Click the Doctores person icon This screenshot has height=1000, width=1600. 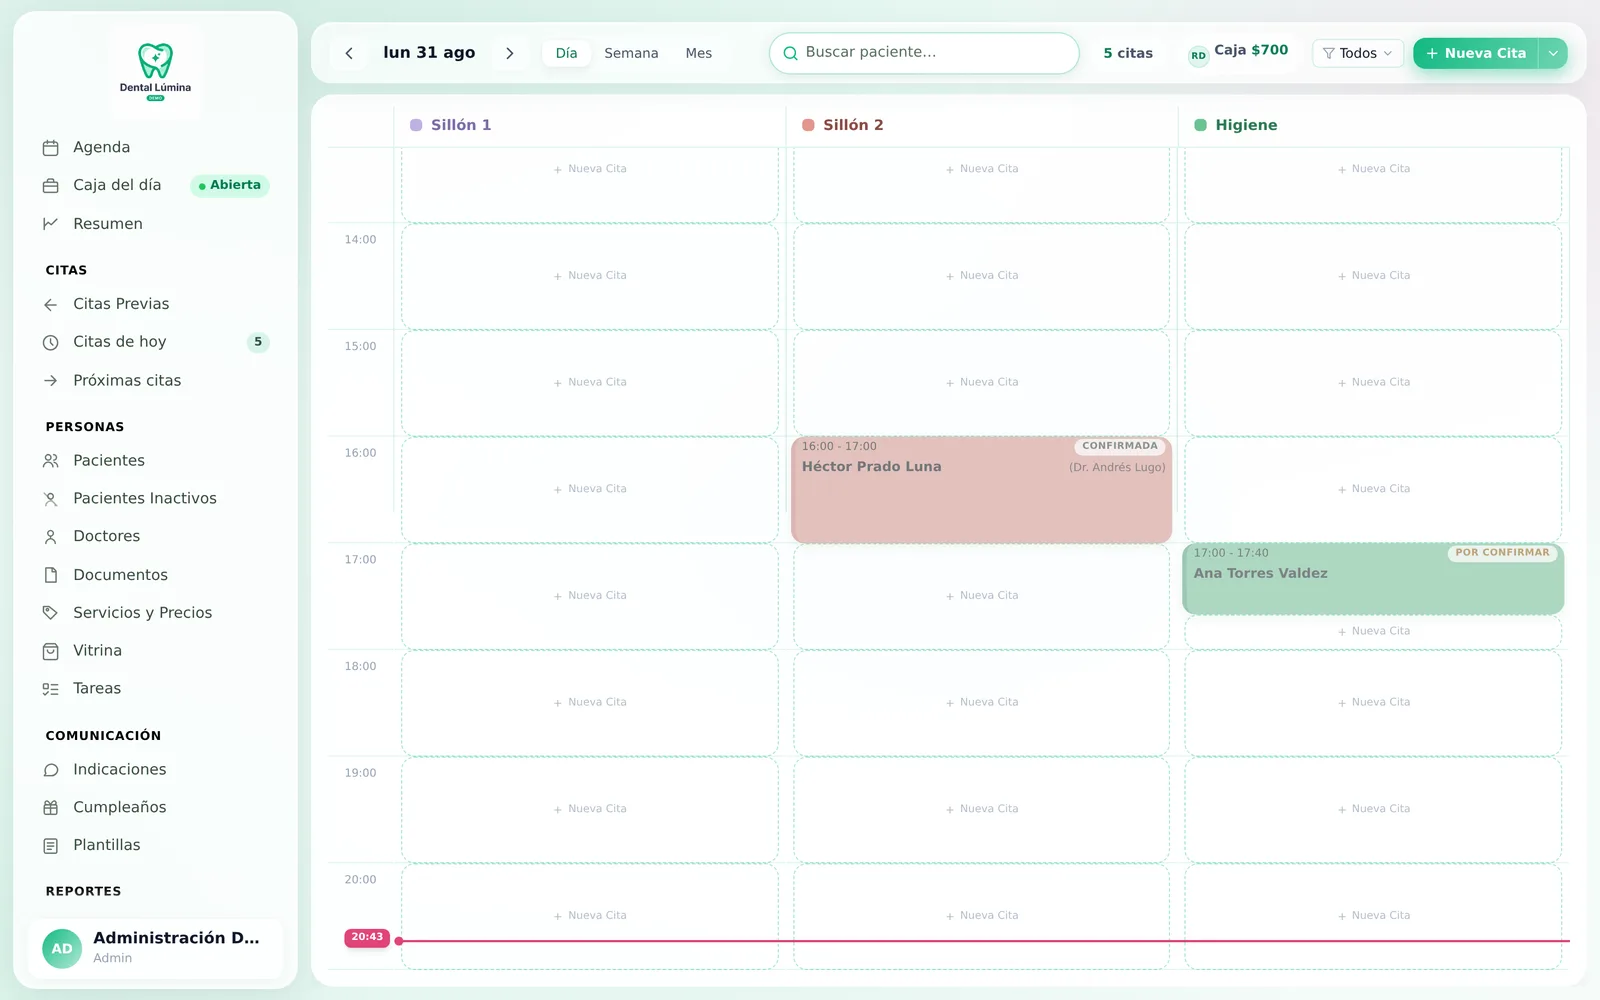pyautogui.click(x=51, y=537)
